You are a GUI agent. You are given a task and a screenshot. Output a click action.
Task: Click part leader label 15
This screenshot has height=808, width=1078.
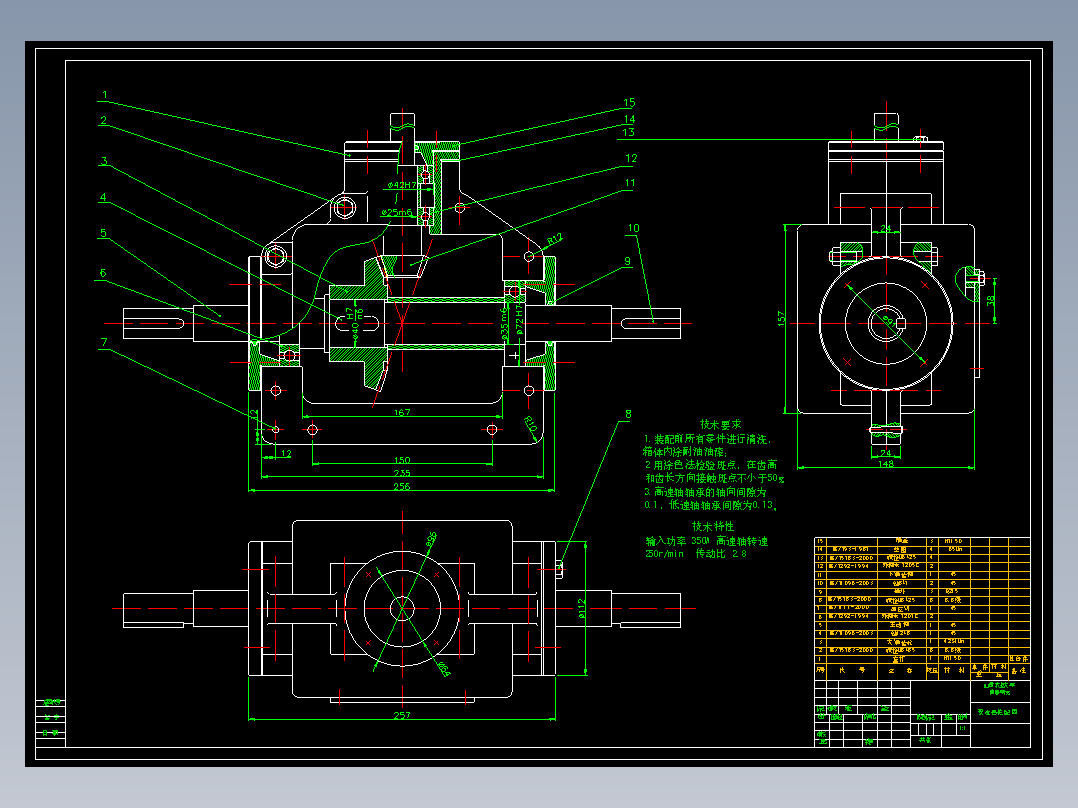[629, 102]
